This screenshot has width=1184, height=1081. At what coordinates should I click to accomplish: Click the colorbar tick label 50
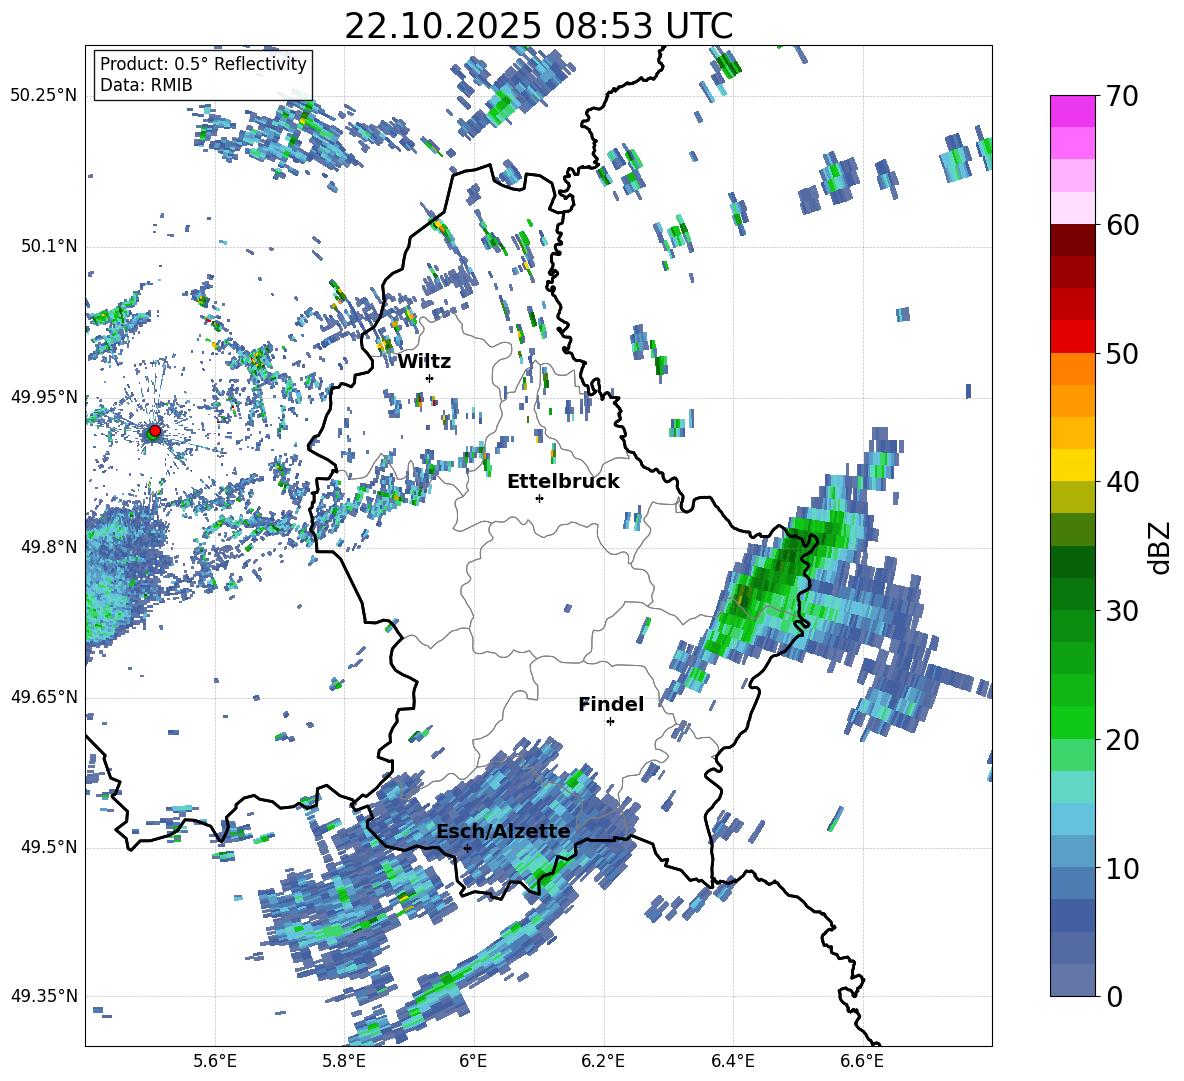(1122, 354)
